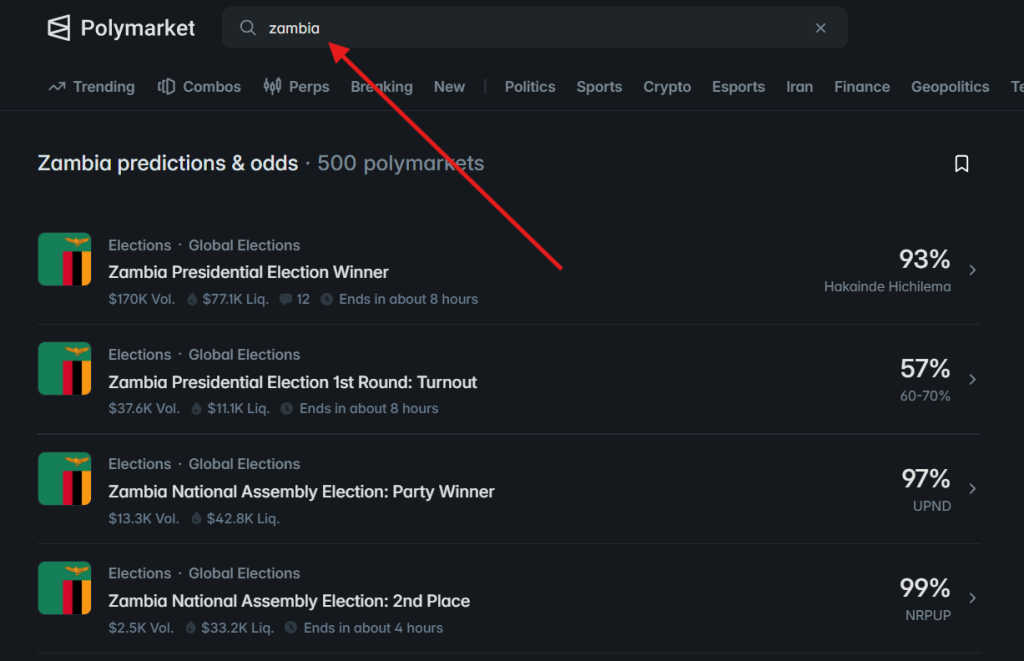This screenshot has width=1024, height=661.
Task: Click Zambia flag thumbnail for Party Winner market
Action: click(x=65, y=478)
